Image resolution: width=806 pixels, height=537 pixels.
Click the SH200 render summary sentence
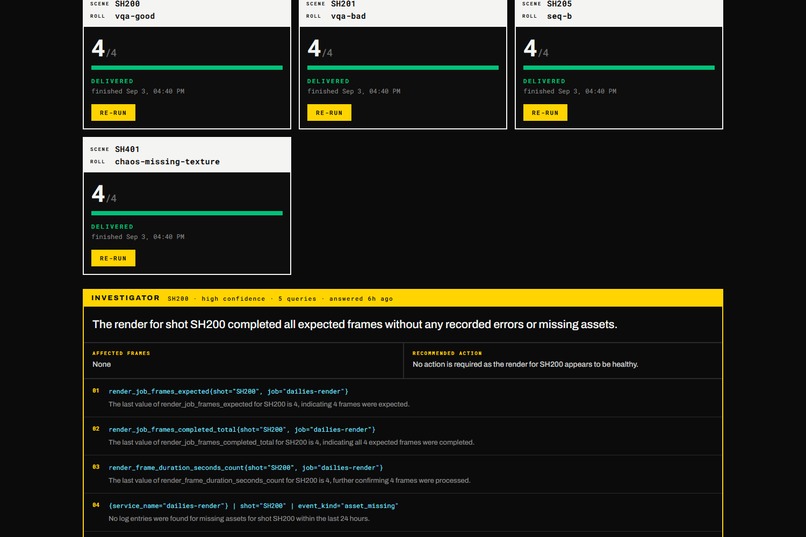click(x=355, y=324)
